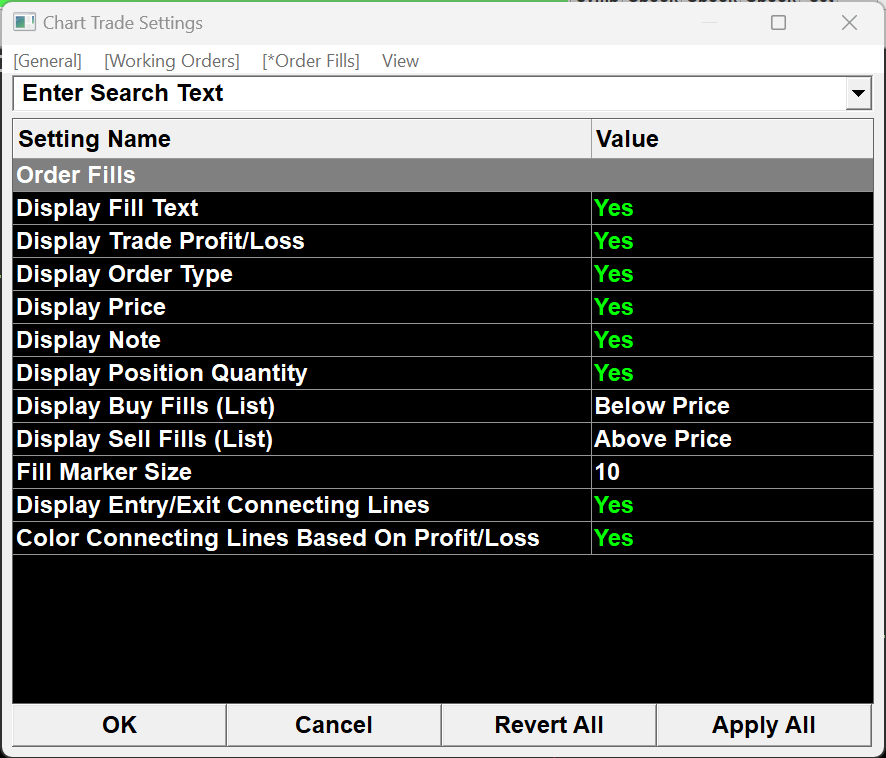Edit the Fill Marker Size value 10
Image resolution: width=886 pixels, height=758 pixels.
click(x=732, y=472)
